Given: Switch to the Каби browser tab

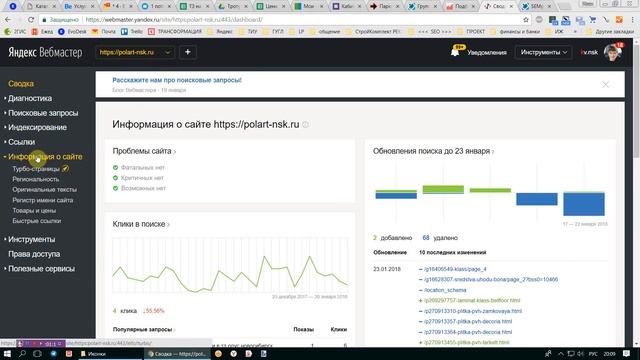Looking at the screenshot, I should (347, 6).
